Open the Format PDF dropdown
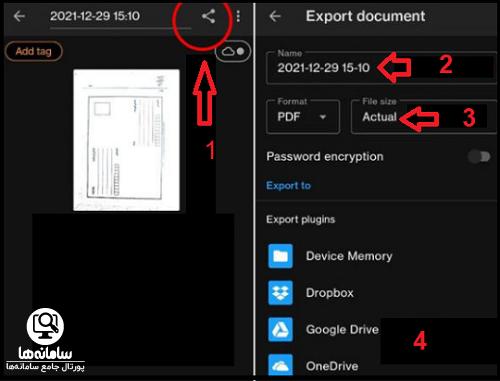This screenshot has height=381, width=500. 303,116
